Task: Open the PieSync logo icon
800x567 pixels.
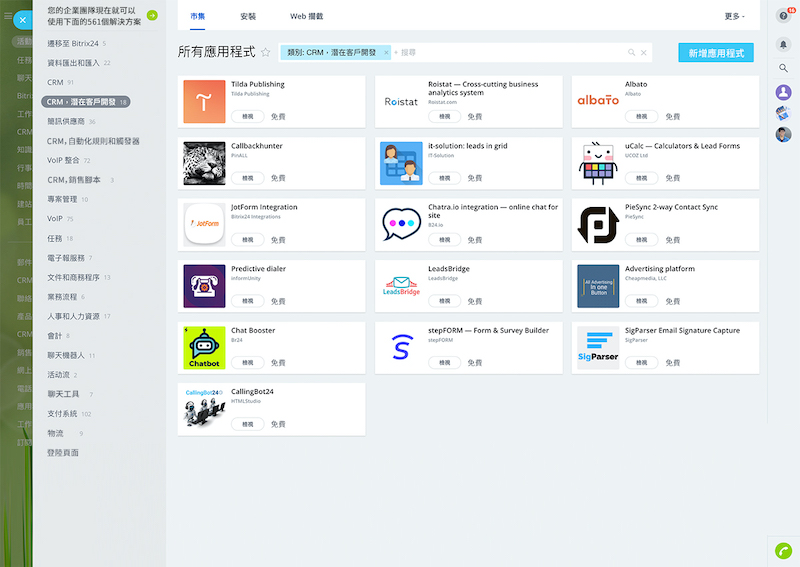Action: [x=598, y=225]
